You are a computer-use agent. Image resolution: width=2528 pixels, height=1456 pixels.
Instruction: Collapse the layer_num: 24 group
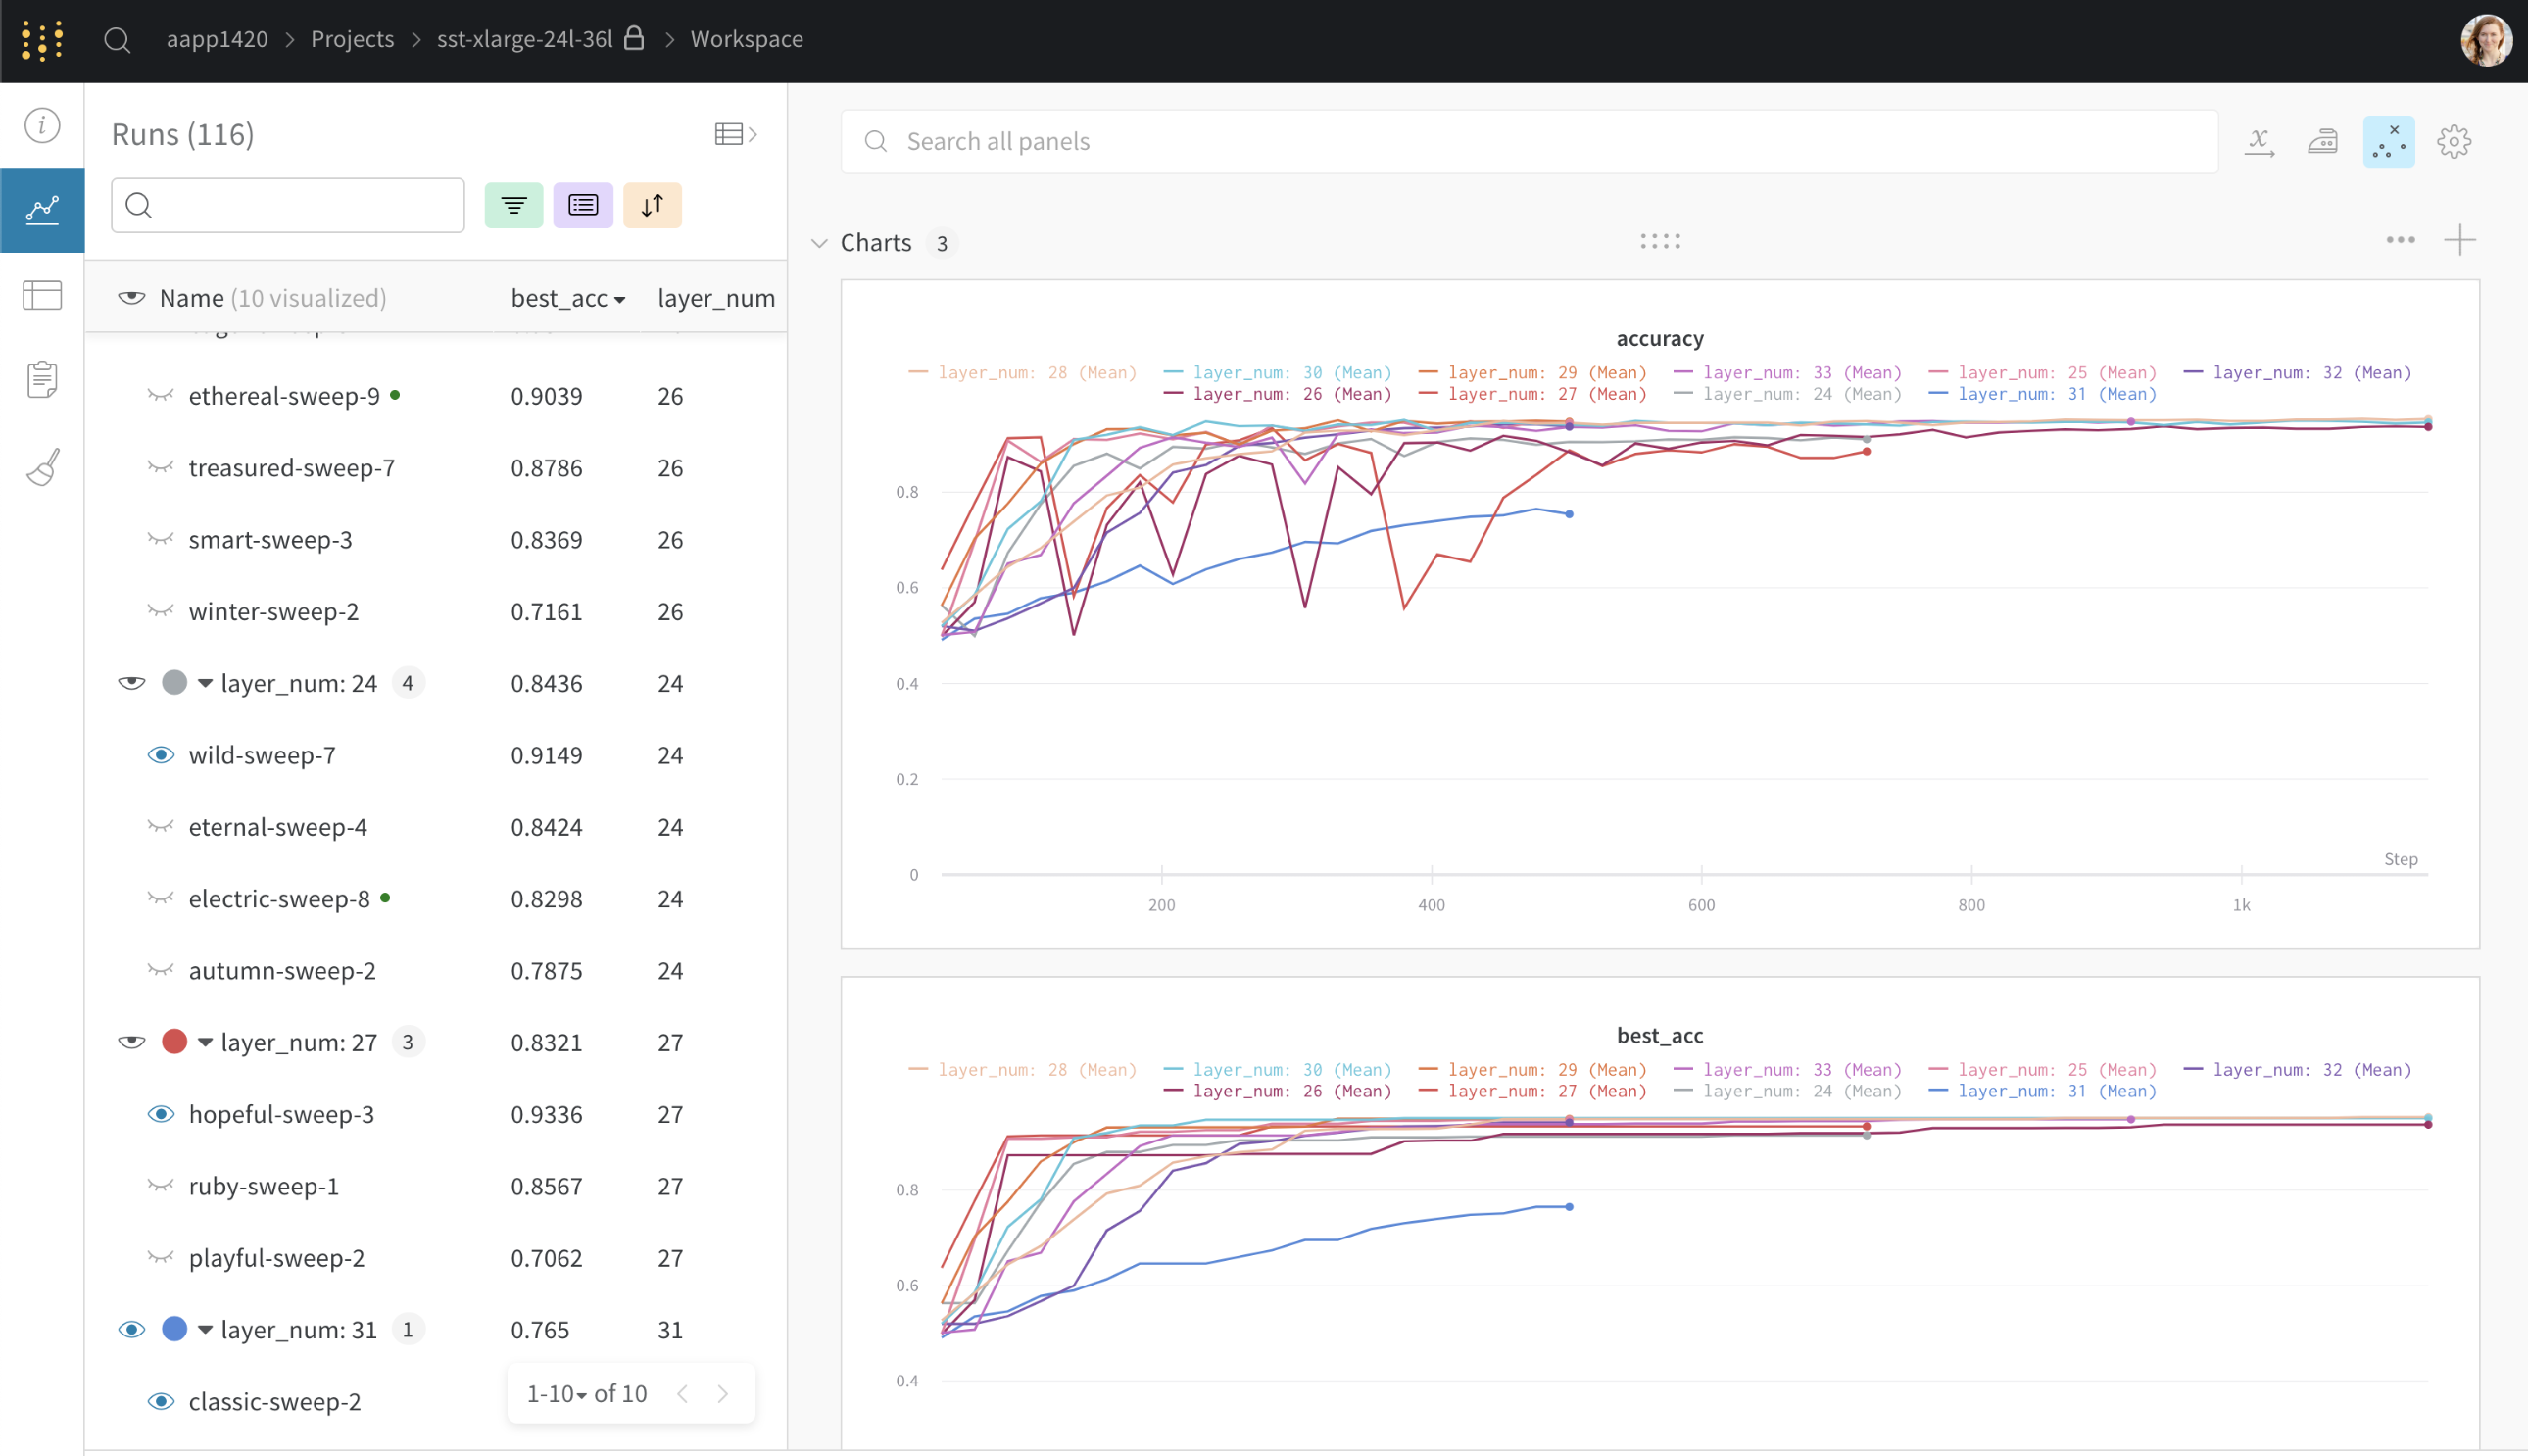(205, 683)
